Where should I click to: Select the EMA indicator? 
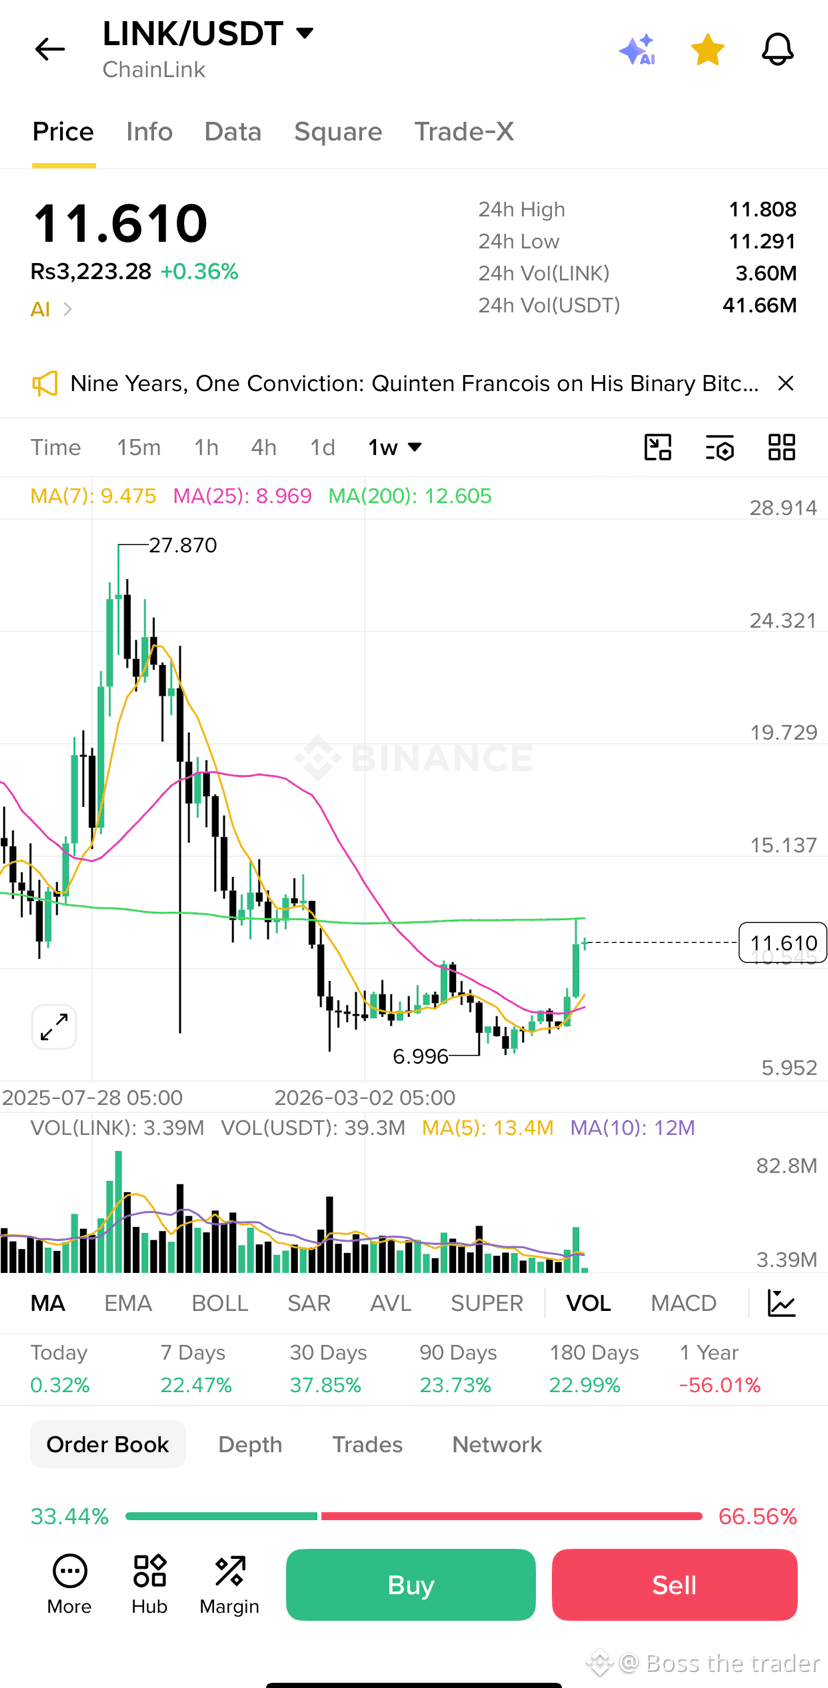(128, 1303)
